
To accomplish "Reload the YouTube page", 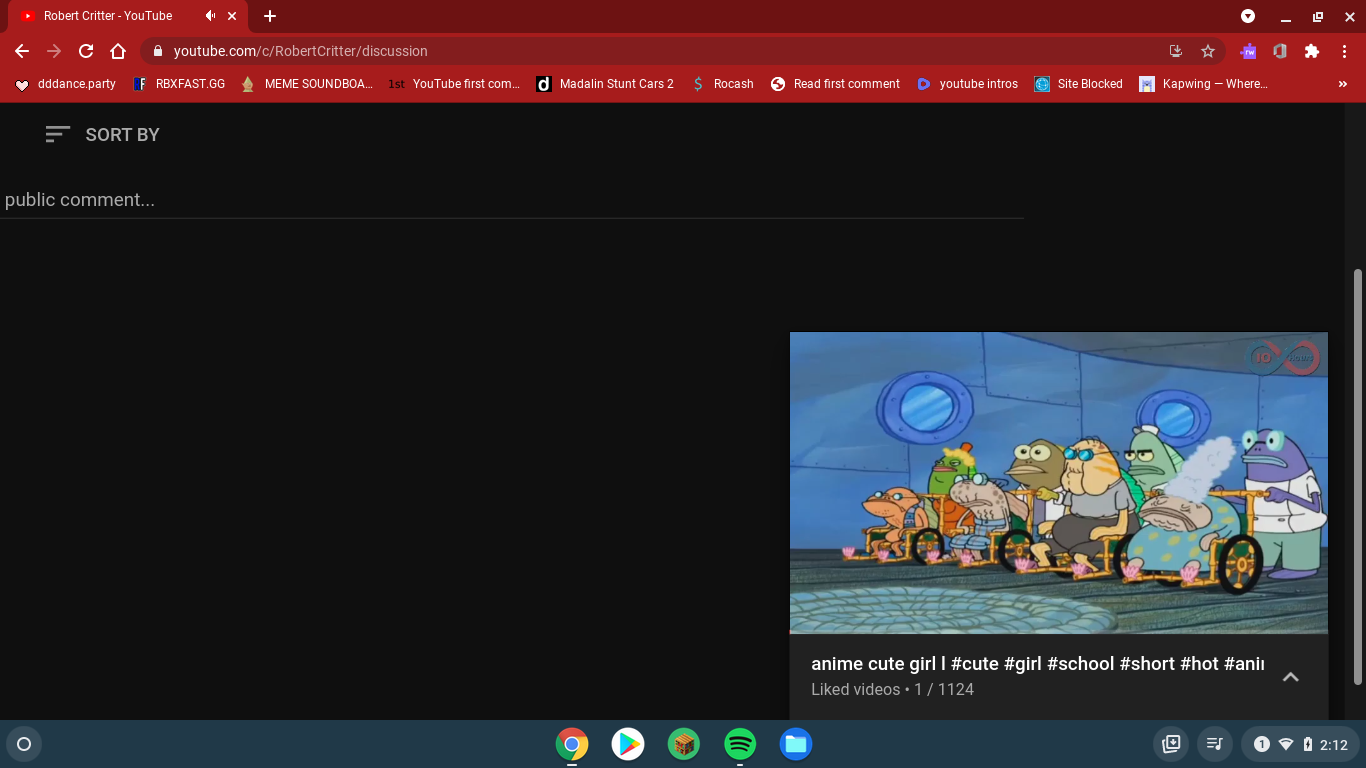I will point(86,51).
